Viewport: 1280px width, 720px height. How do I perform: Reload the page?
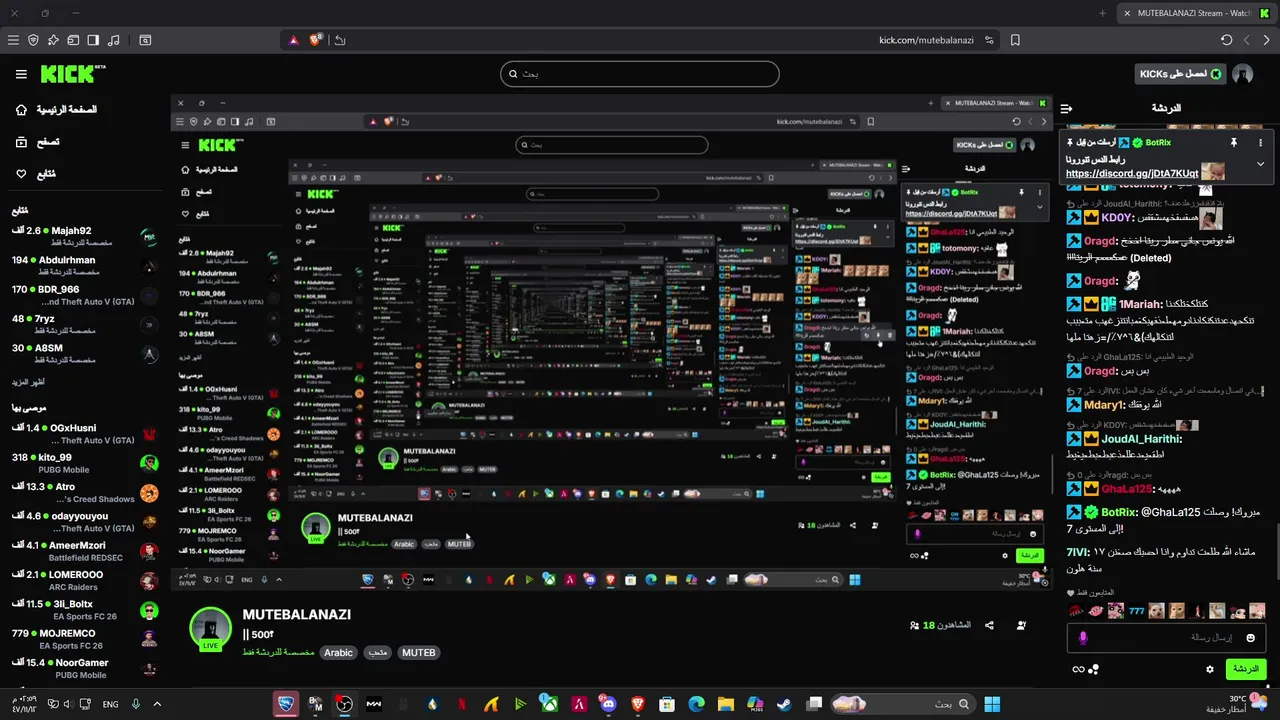[x=1226, y=40]
